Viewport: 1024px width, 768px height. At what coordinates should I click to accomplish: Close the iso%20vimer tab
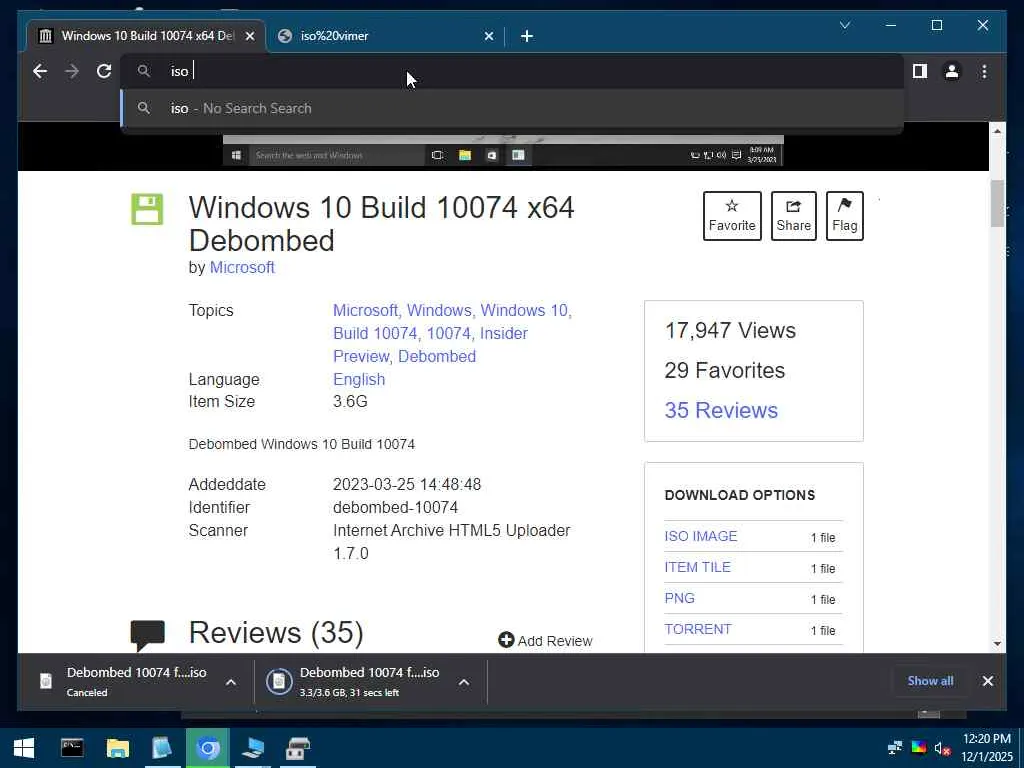(488, 37)
